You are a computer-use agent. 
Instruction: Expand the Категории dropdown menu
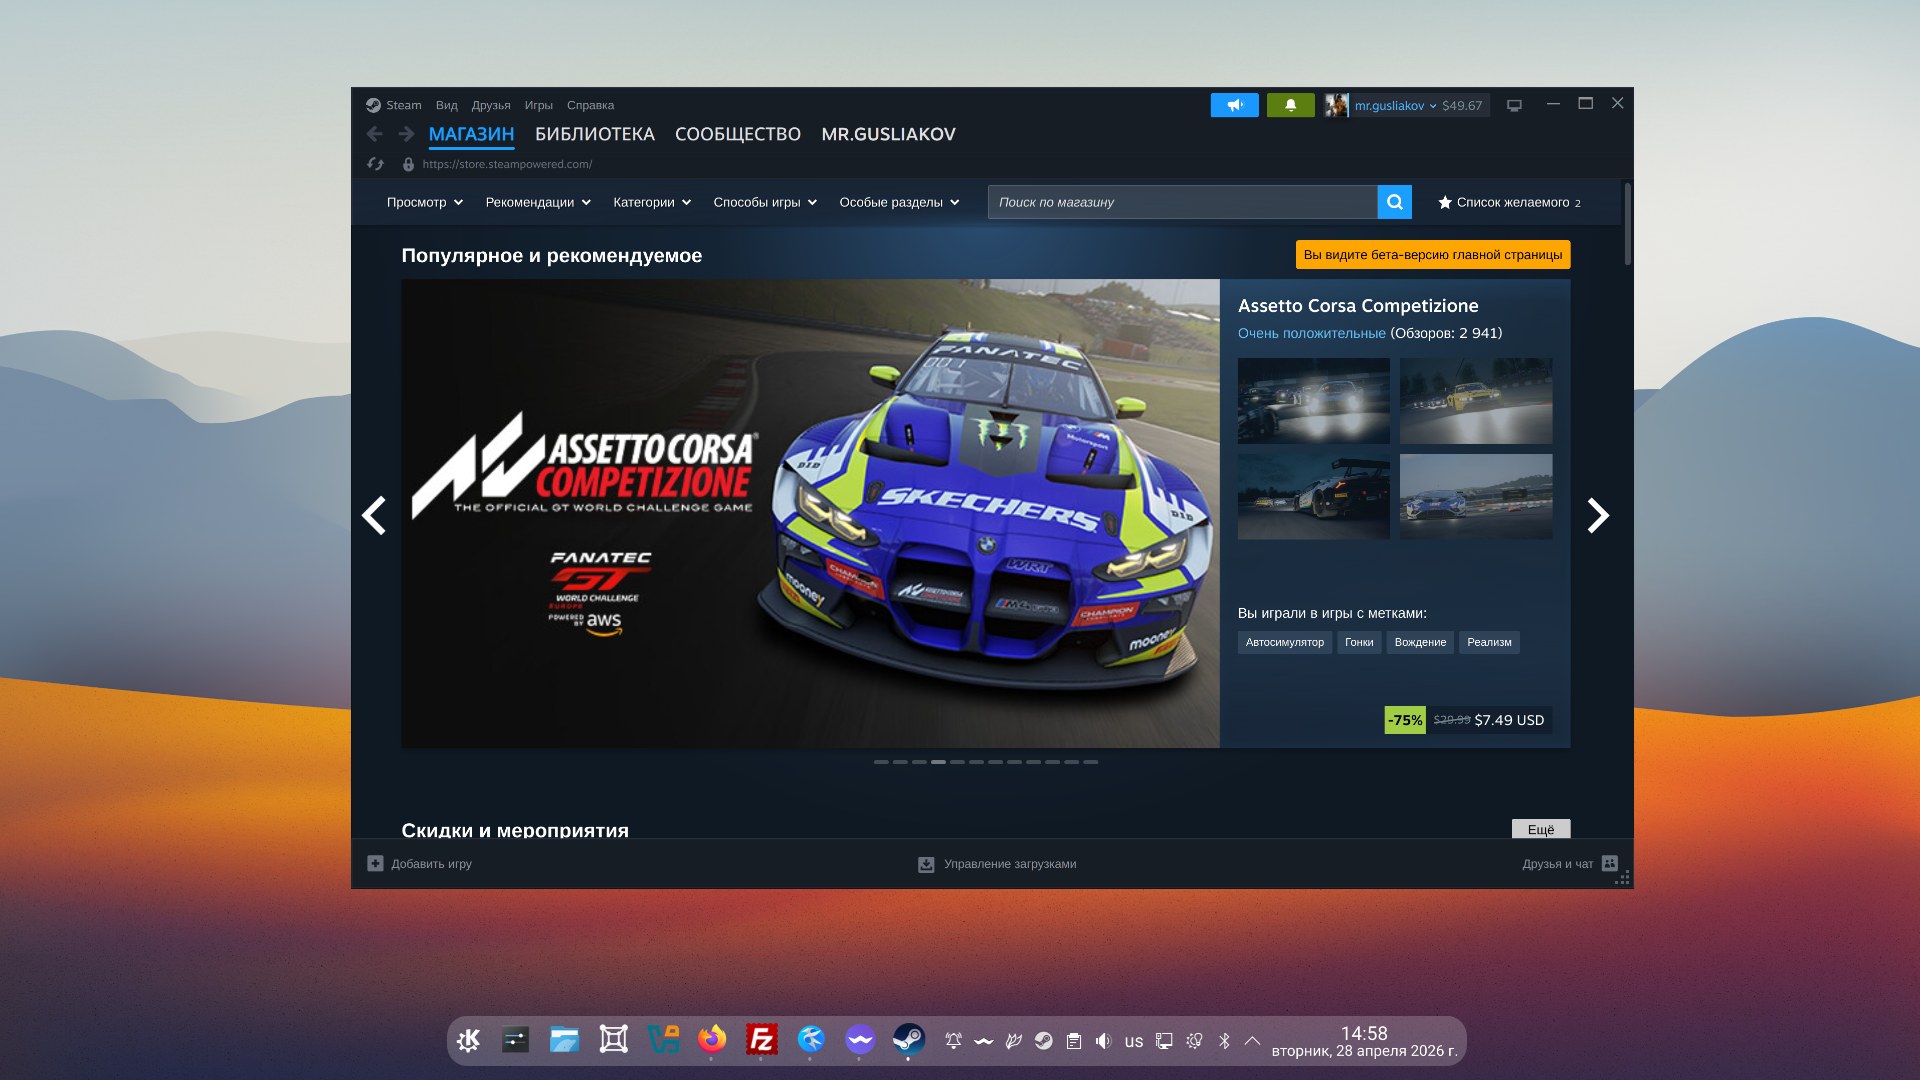pyautogui.click(x=651, y=202)
